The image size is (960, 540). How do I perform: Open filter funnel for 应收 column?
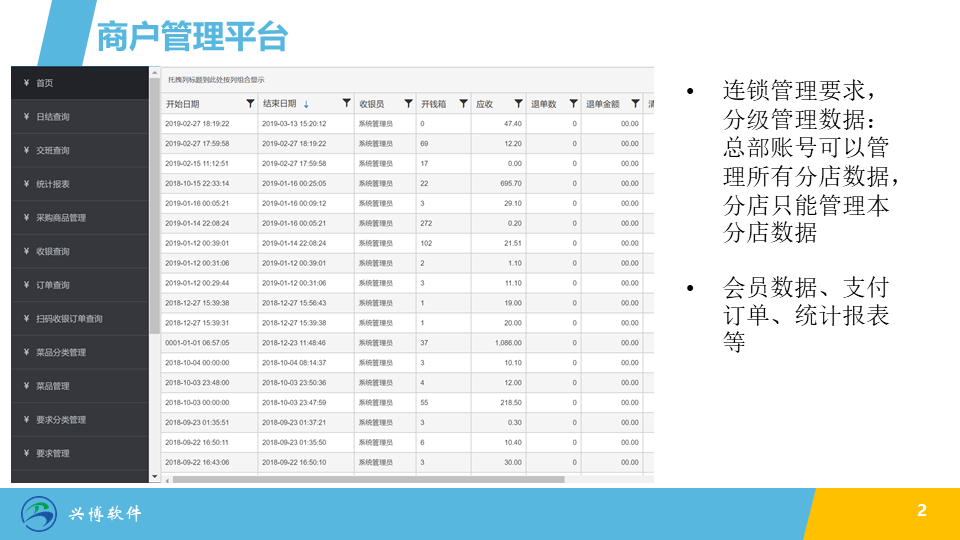pos(519,103)
